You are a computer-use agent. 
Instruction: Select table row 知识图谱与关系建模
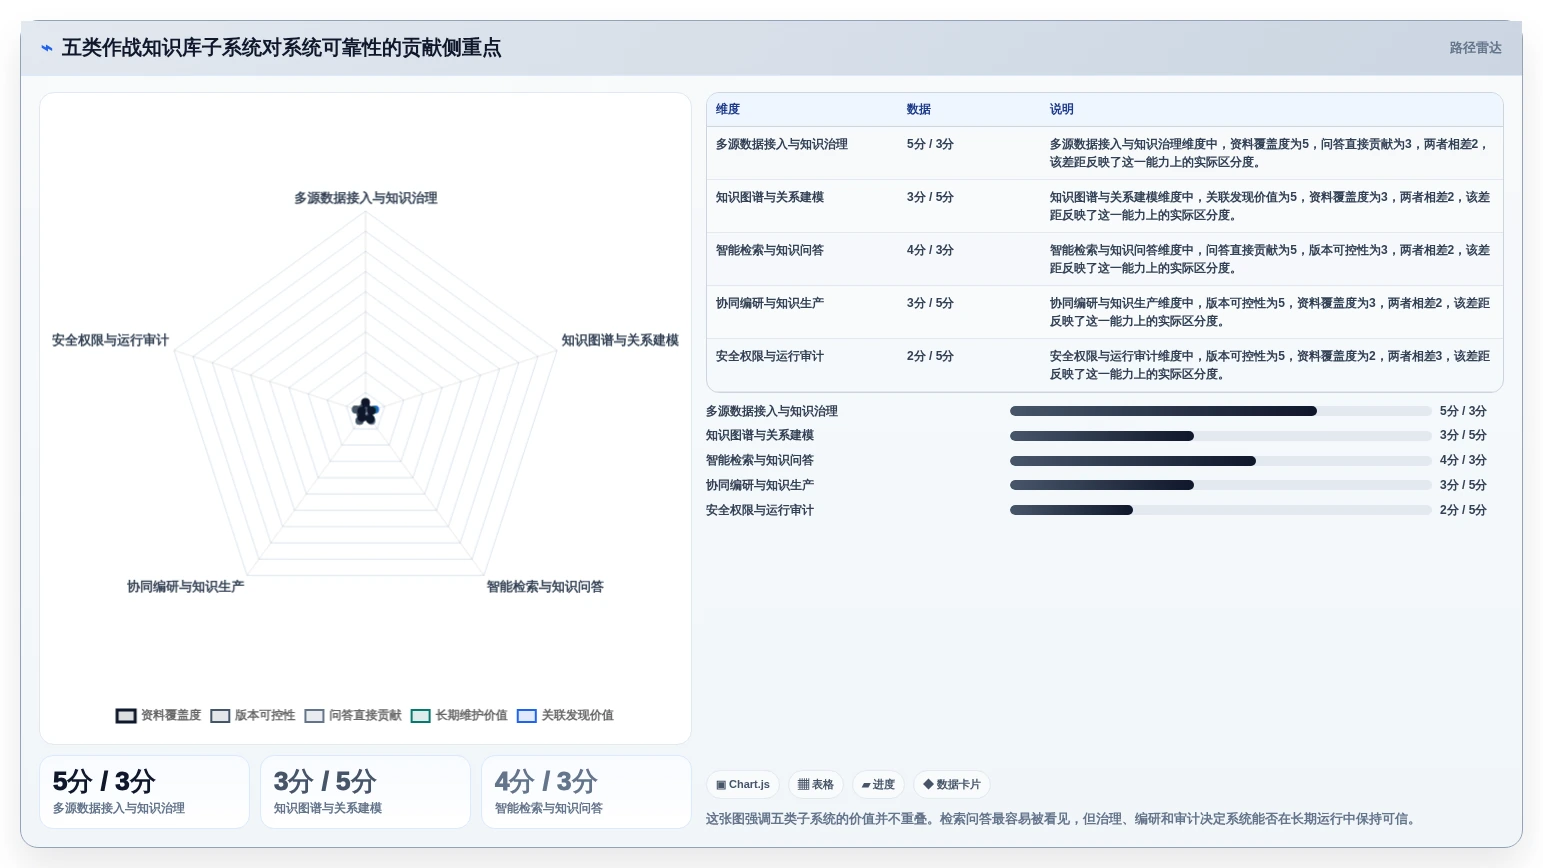pyautogui.click(x=1104, y=206)
